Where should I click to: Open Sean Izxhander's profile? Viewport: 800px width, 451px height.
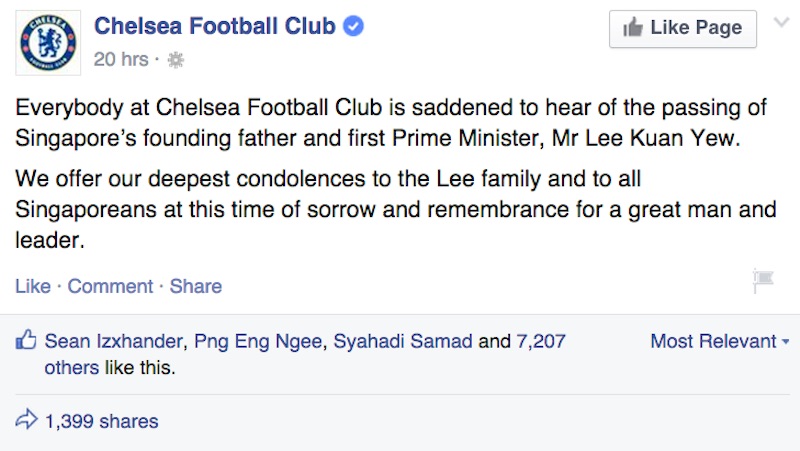coord(114,341)
